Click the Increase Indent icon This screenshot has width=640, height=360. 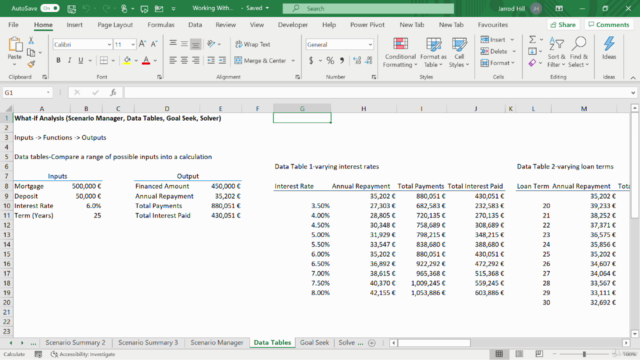[x=222, y=60]
